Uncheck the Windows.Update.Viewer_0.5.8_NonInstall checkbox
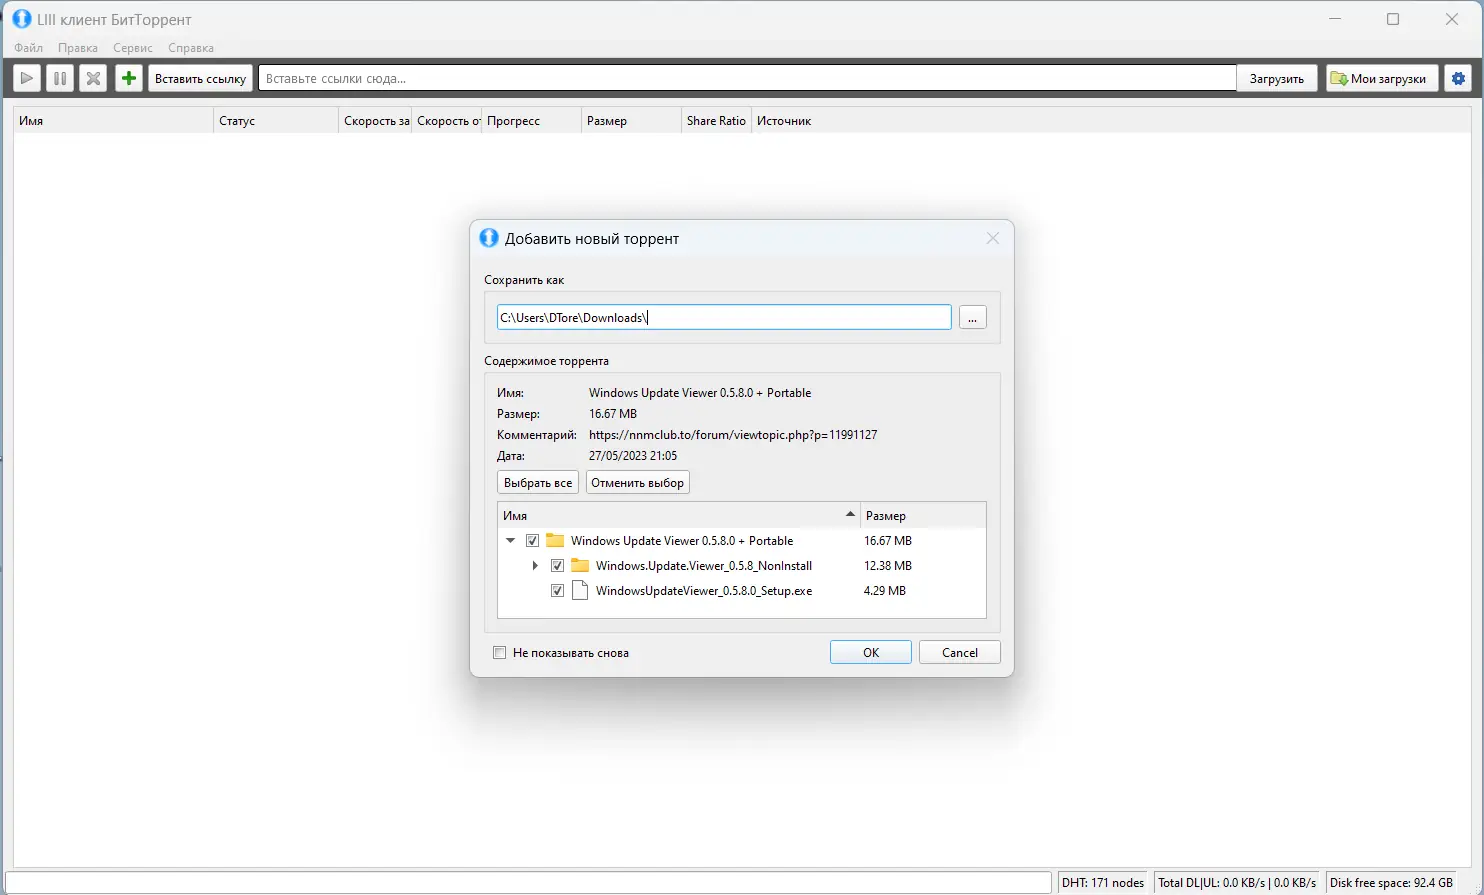Screen dimensions: 1484x895 (557, 565)
